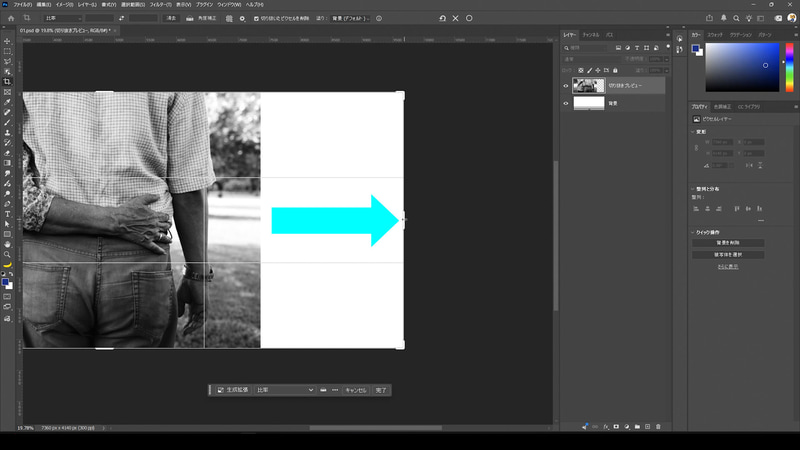Open the ファイル menu

tap(22, 5)
